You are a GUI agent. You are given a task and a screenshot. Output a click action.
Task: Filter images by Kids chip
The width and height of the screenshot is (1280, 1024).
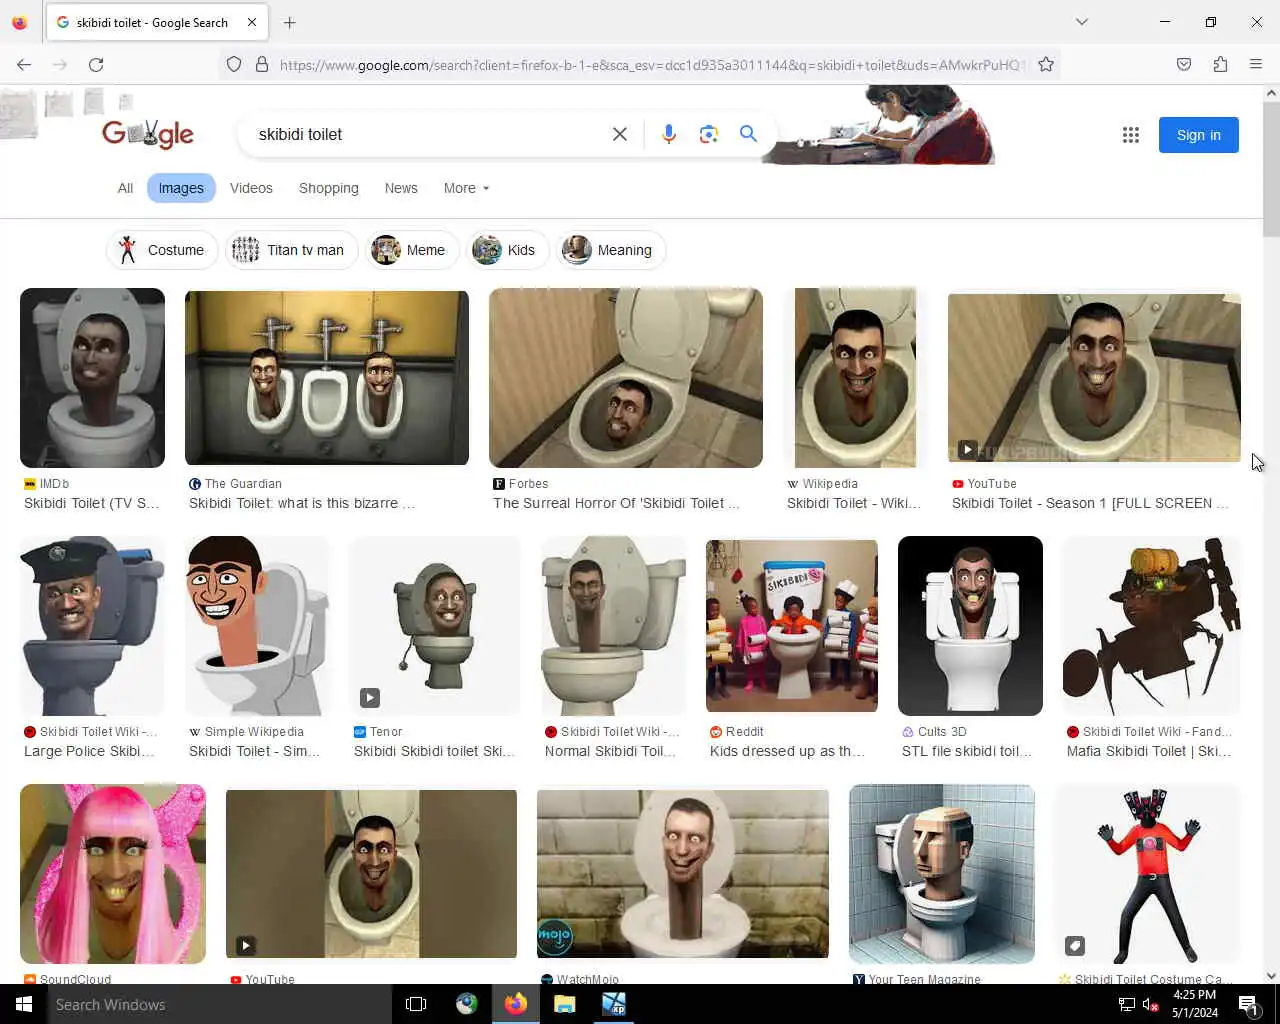click(507, 250)
